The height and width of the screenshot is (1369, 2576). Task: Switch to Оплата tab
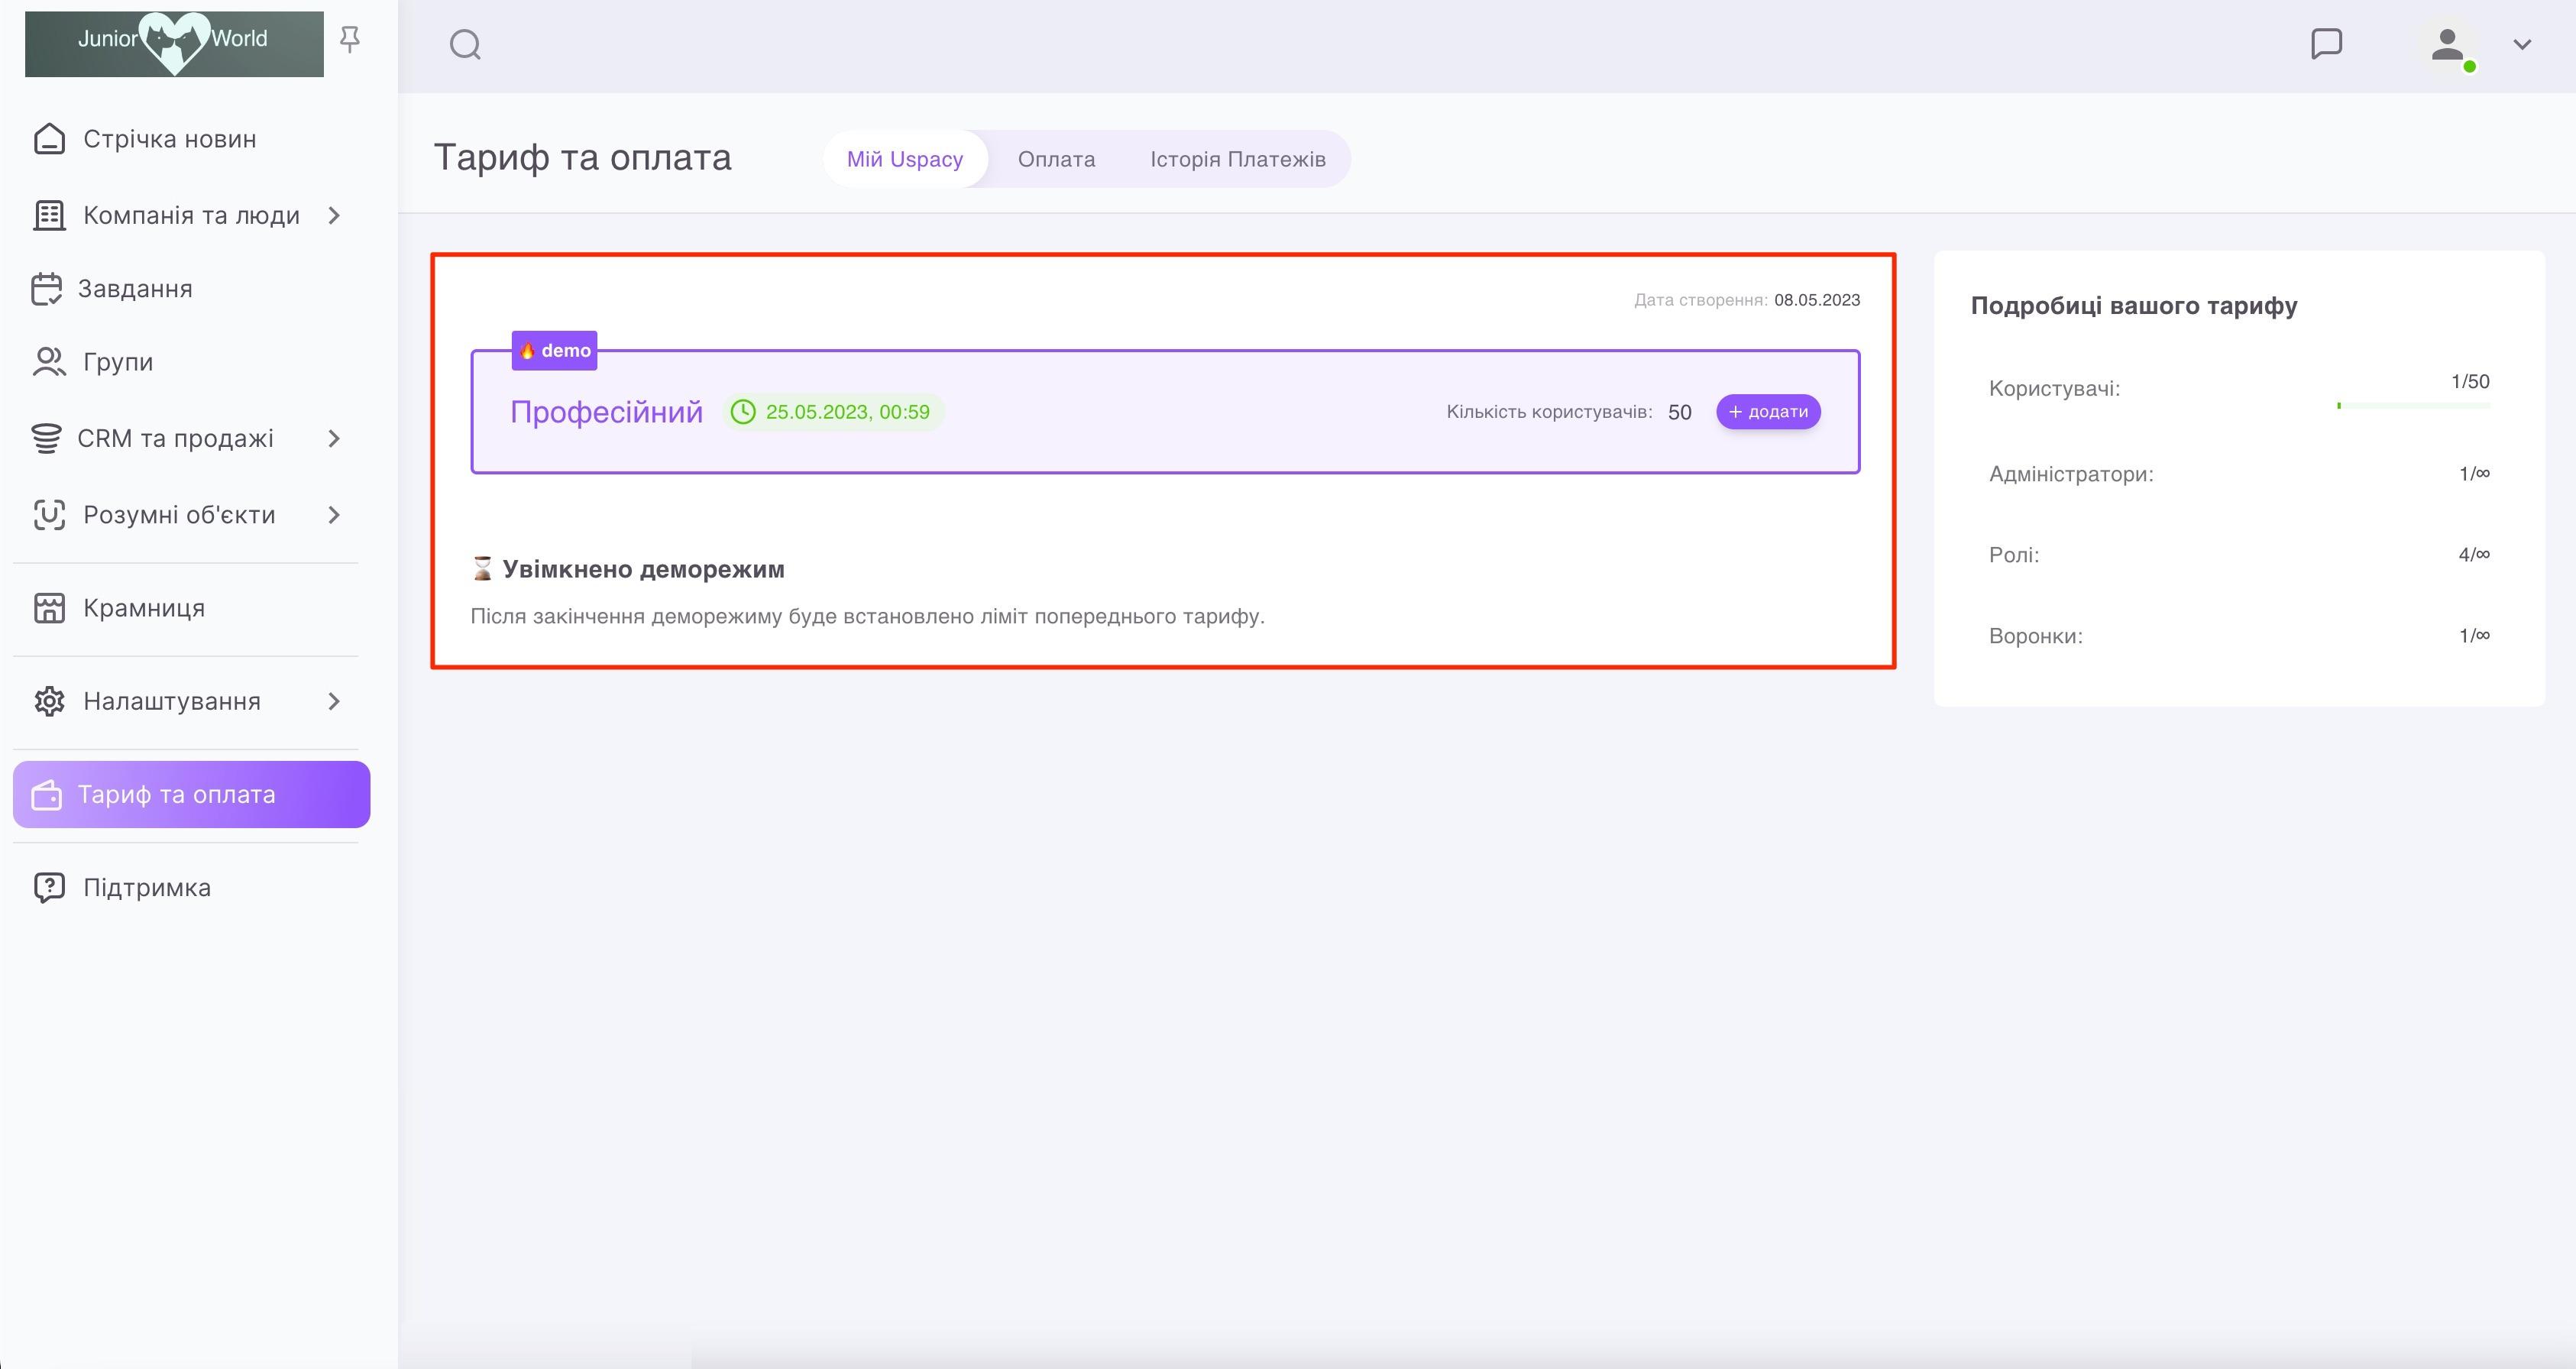coord(1056,159)
